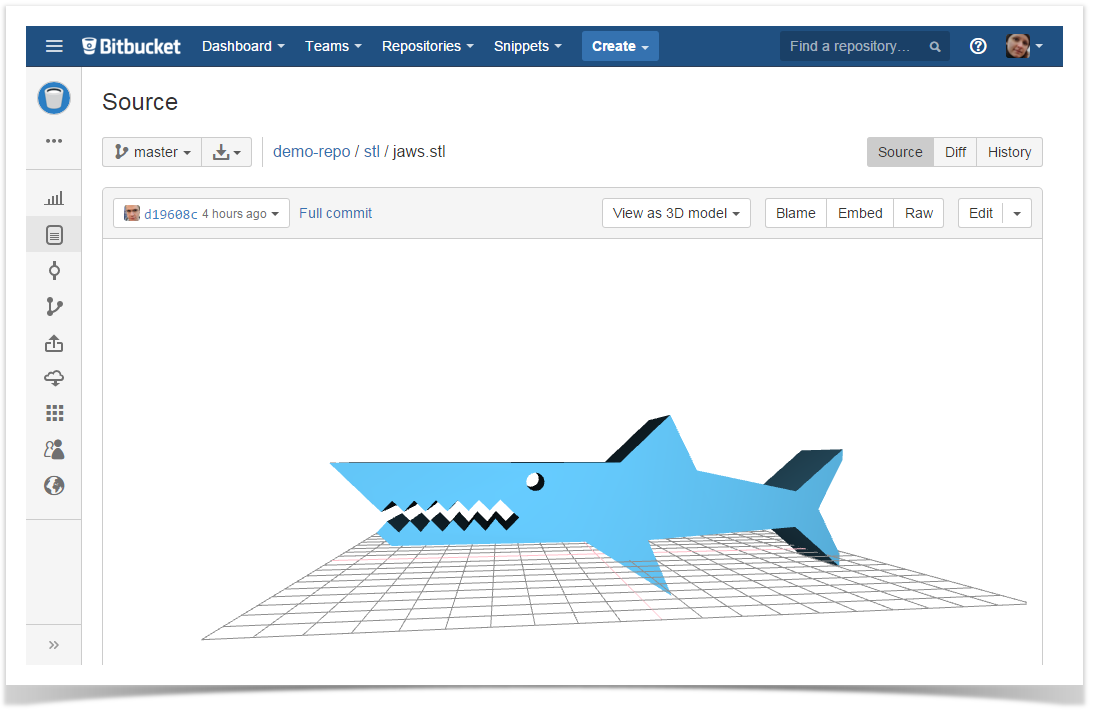Expand the master branch dropdown
The height and width of the screenshot is (714, 1097).
(x=152, y=152)
